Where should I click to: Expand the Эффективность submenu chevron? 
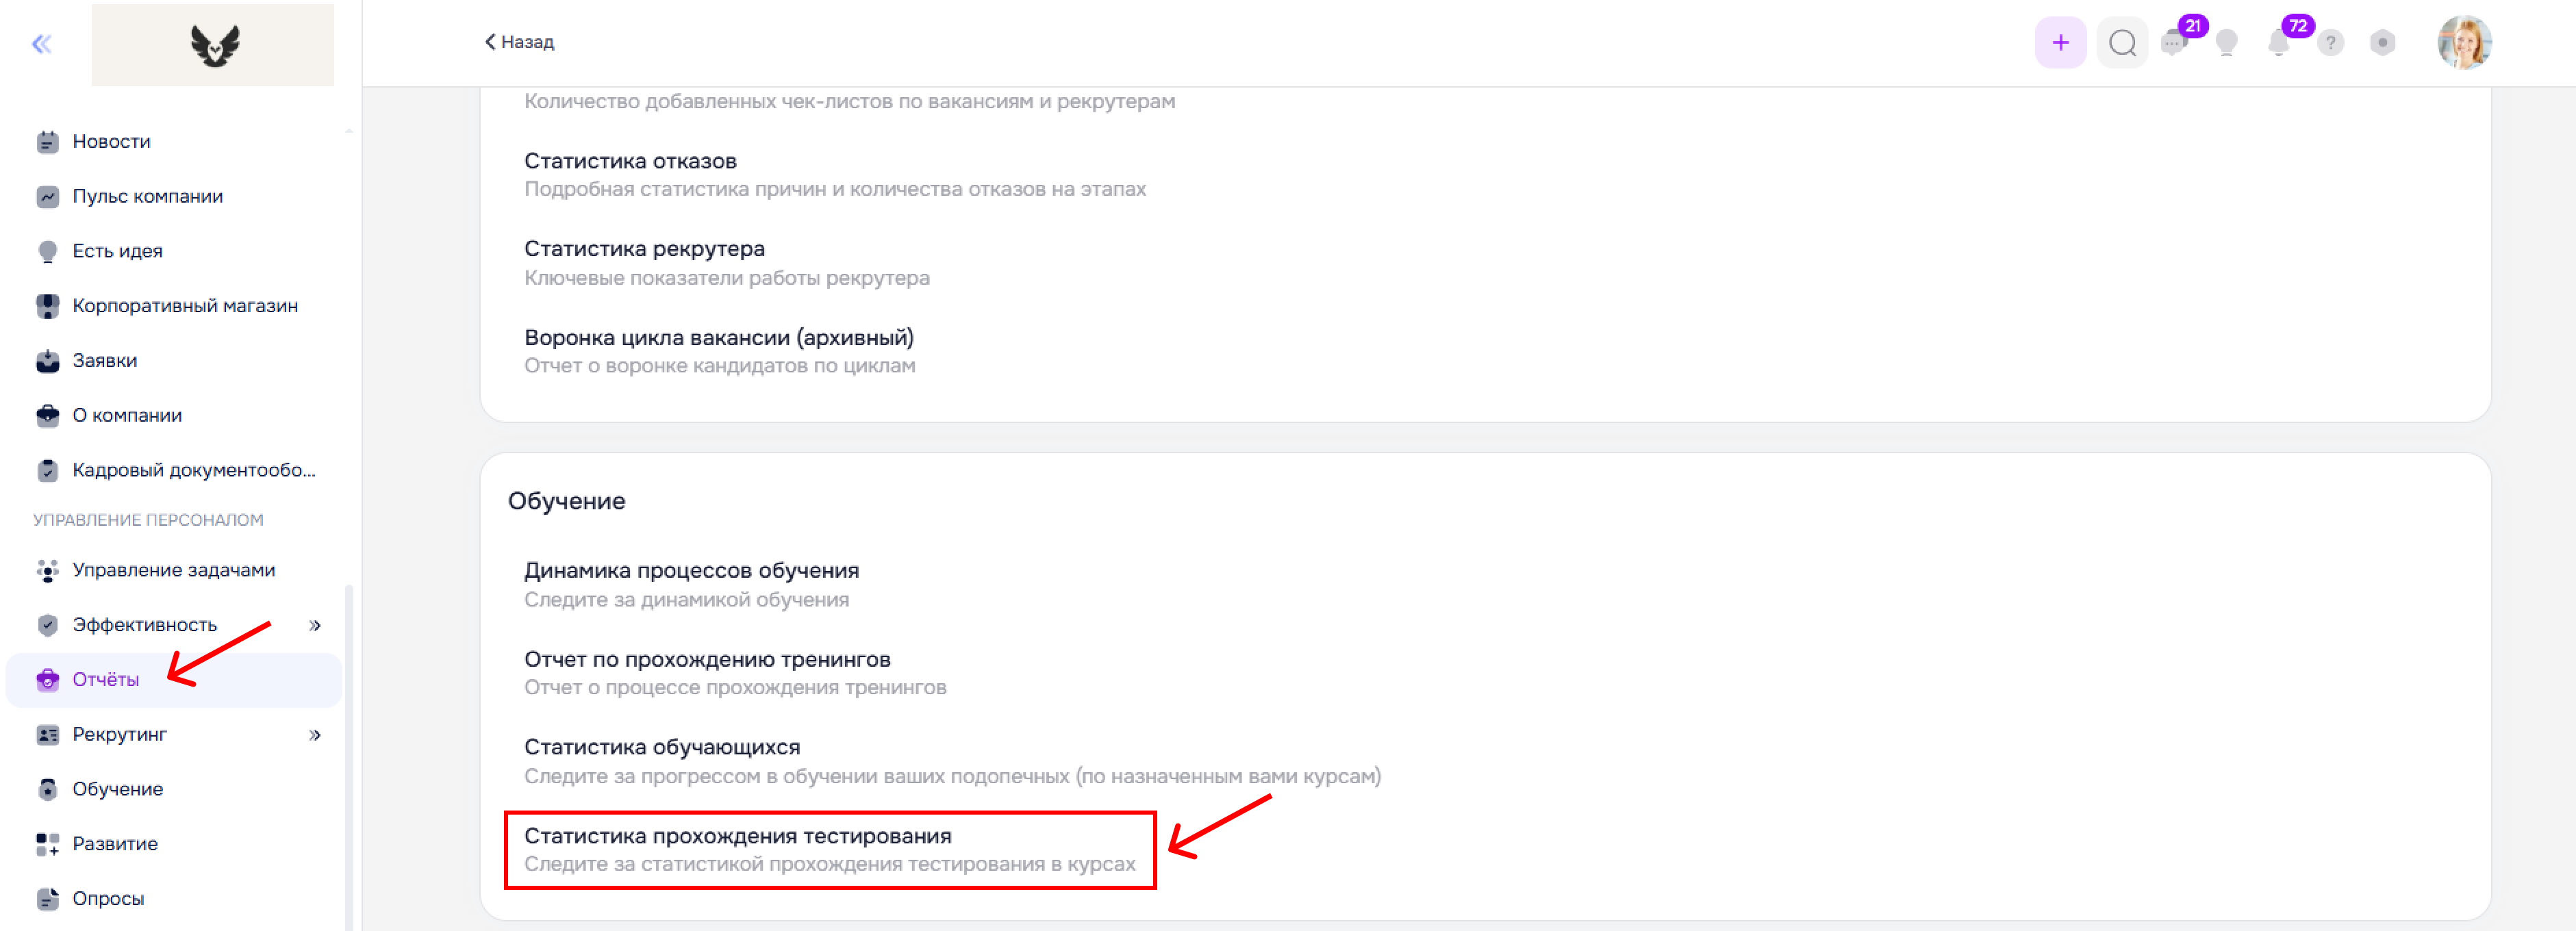click(x=315, y=626)
